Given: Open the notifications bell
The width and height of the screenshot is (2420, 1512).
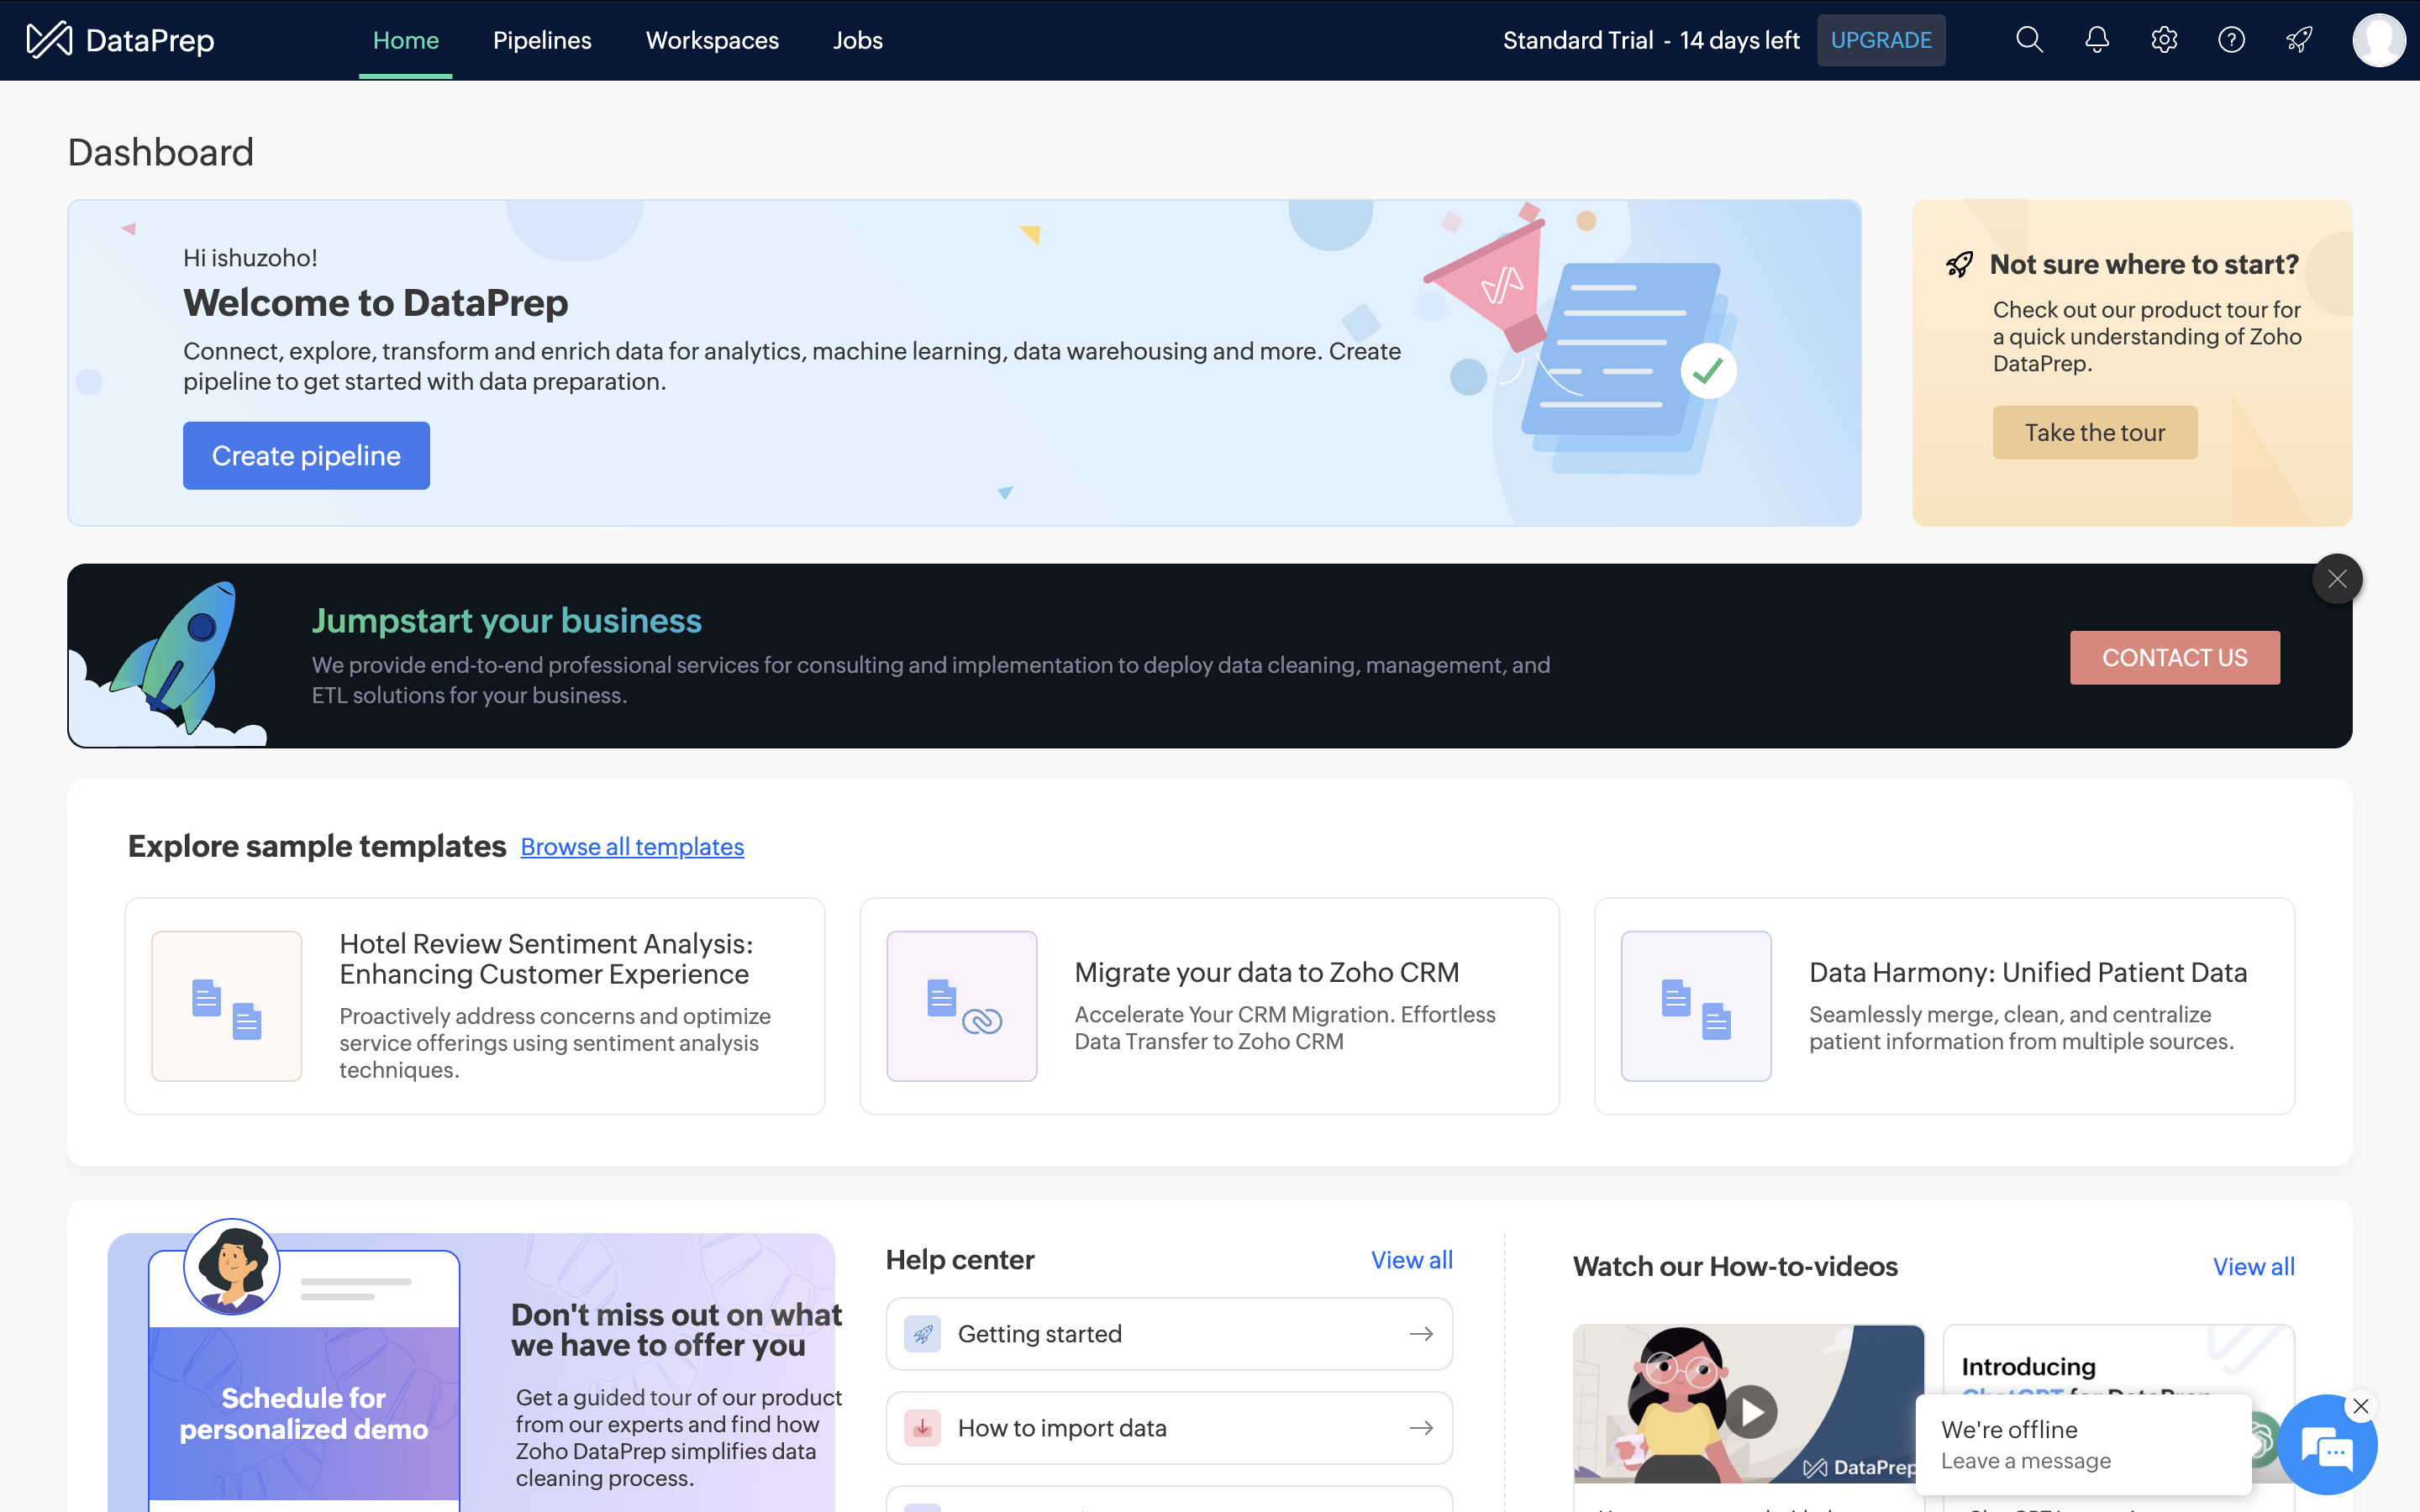Looking at the screenshot, I should [2097, 40].
